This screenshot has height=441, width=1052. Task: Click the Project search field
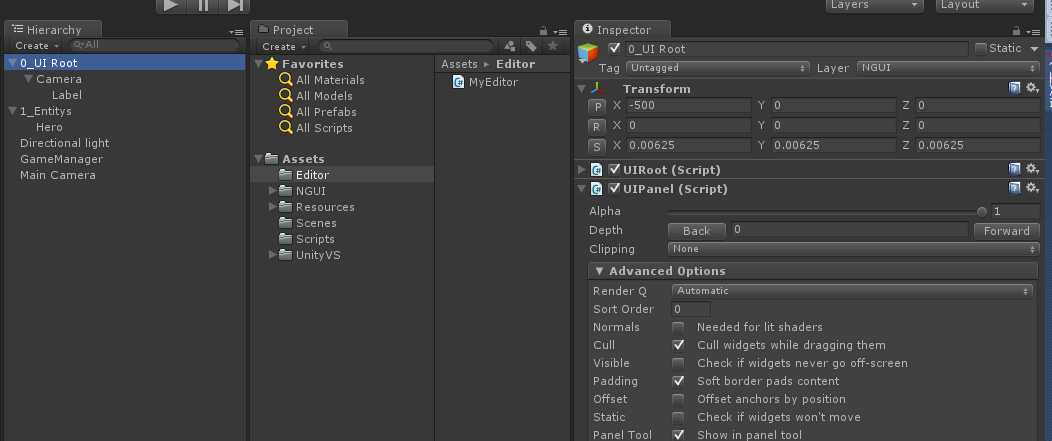click(x=407, y=46)
